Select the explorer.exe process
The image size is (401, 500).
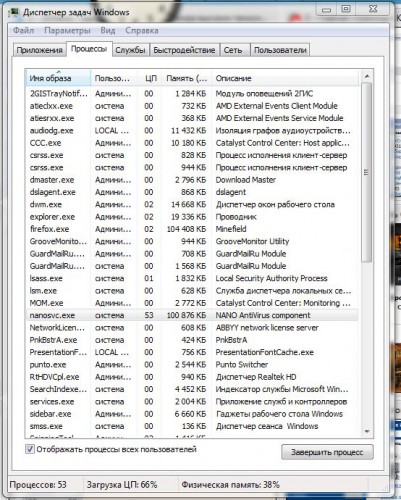[x=192, y=217]
